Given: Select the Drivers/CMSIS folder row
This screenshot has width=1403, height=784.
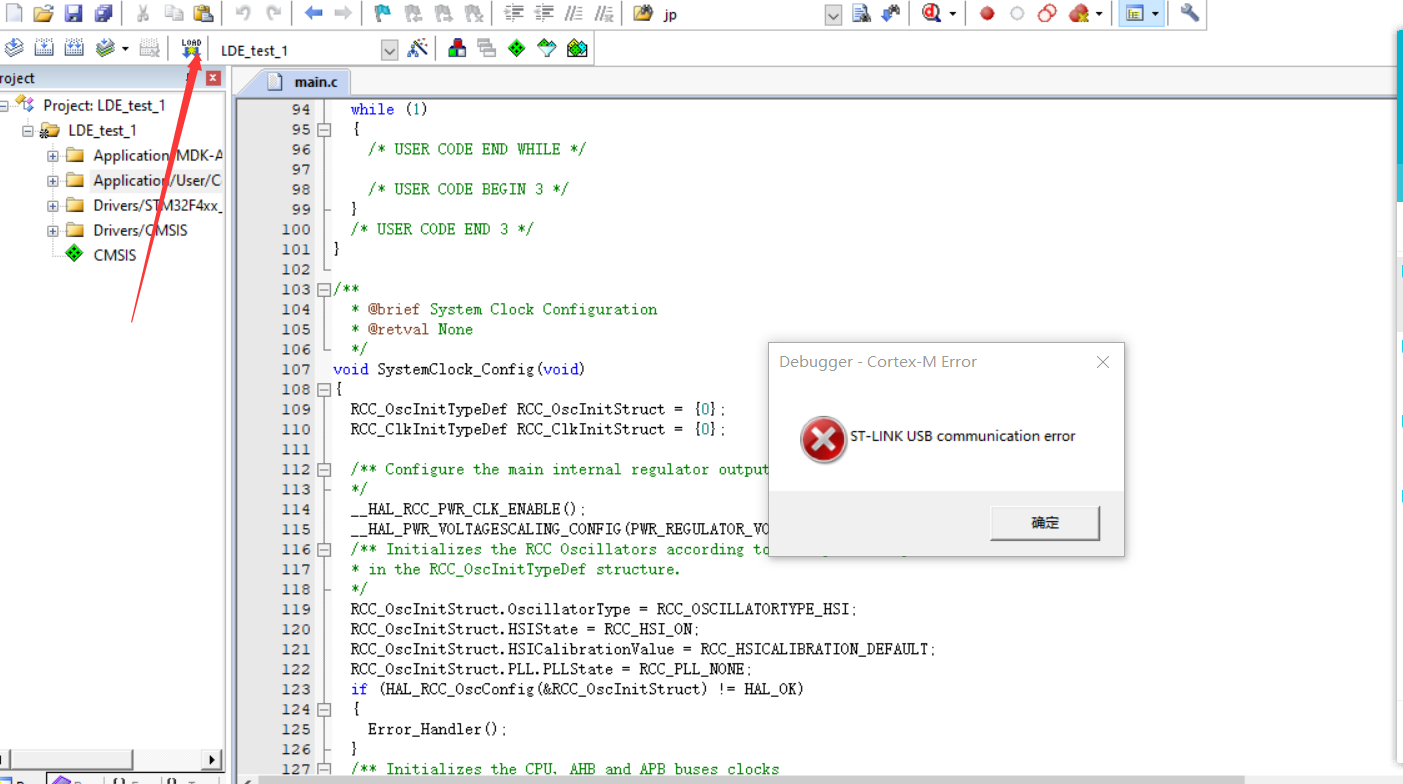Looking at the screenshot, I should click(140, 230).
